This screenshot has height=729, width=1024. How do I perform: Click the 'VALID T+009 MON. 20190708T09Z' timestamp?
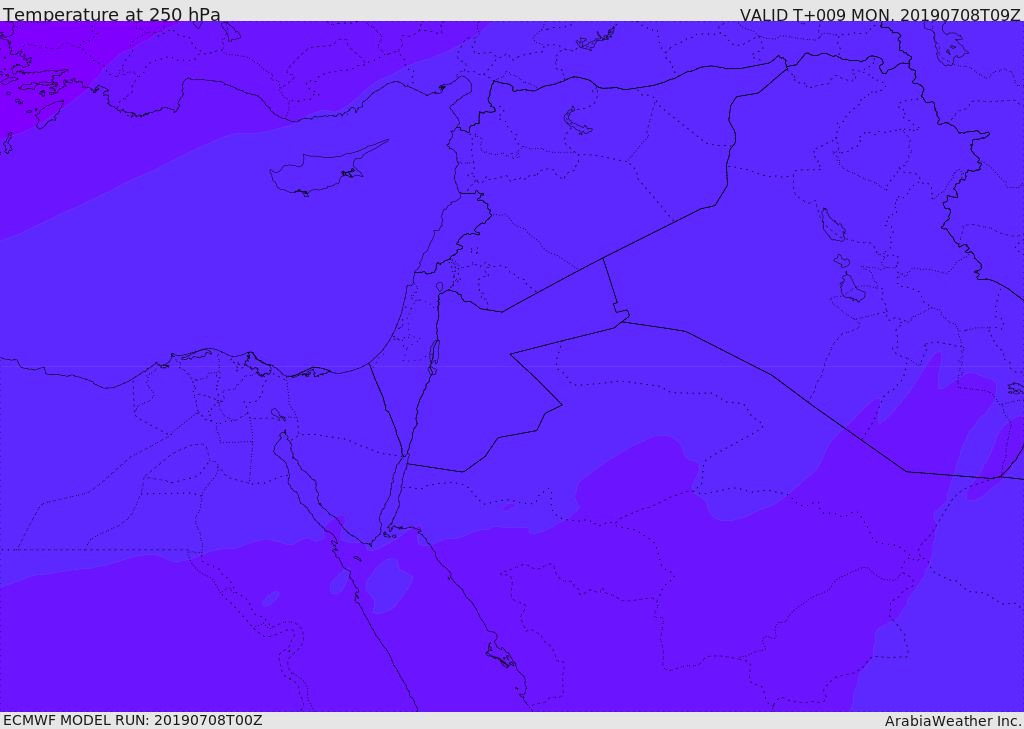click(x=880, y=14)
